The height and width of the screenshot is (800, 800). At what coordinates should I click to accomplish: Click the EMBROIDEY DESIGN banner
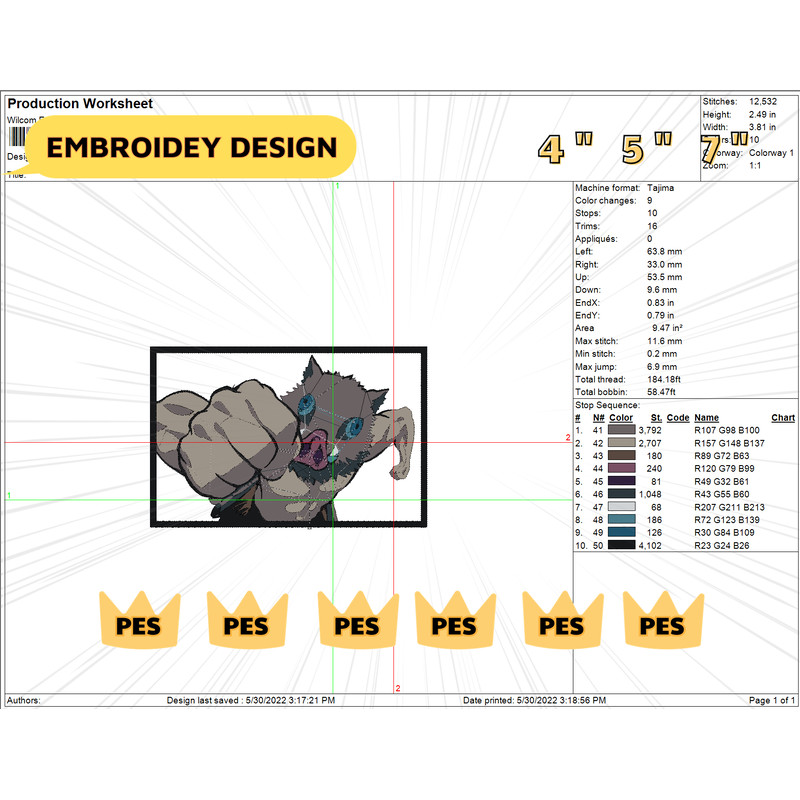(x=193, y=147)
